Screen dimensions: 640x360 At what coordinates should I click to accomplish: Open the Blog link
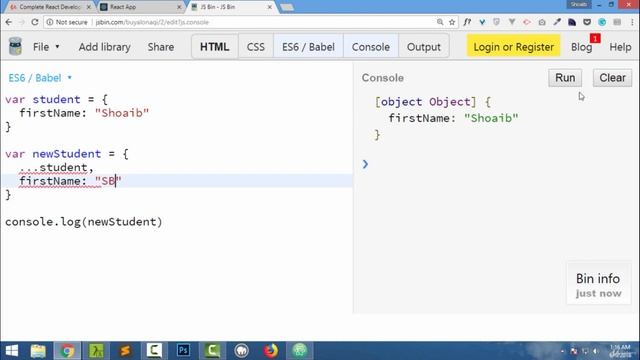point(581,47)
